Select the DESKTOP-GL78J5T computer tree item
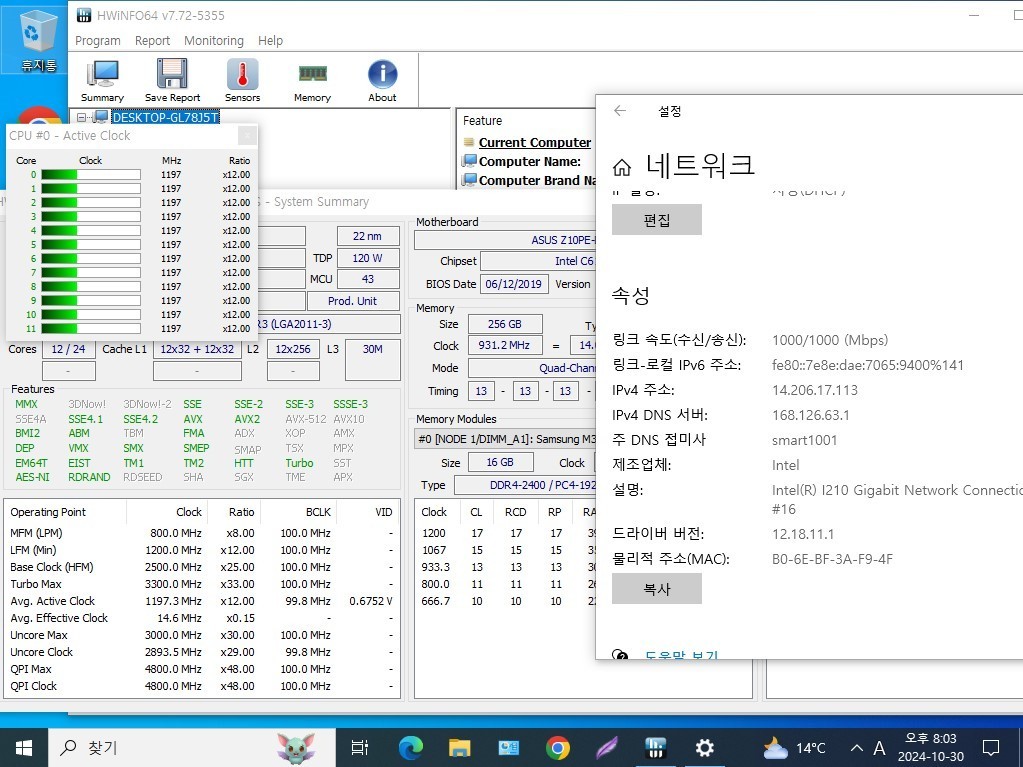 [x=165, y=117]
